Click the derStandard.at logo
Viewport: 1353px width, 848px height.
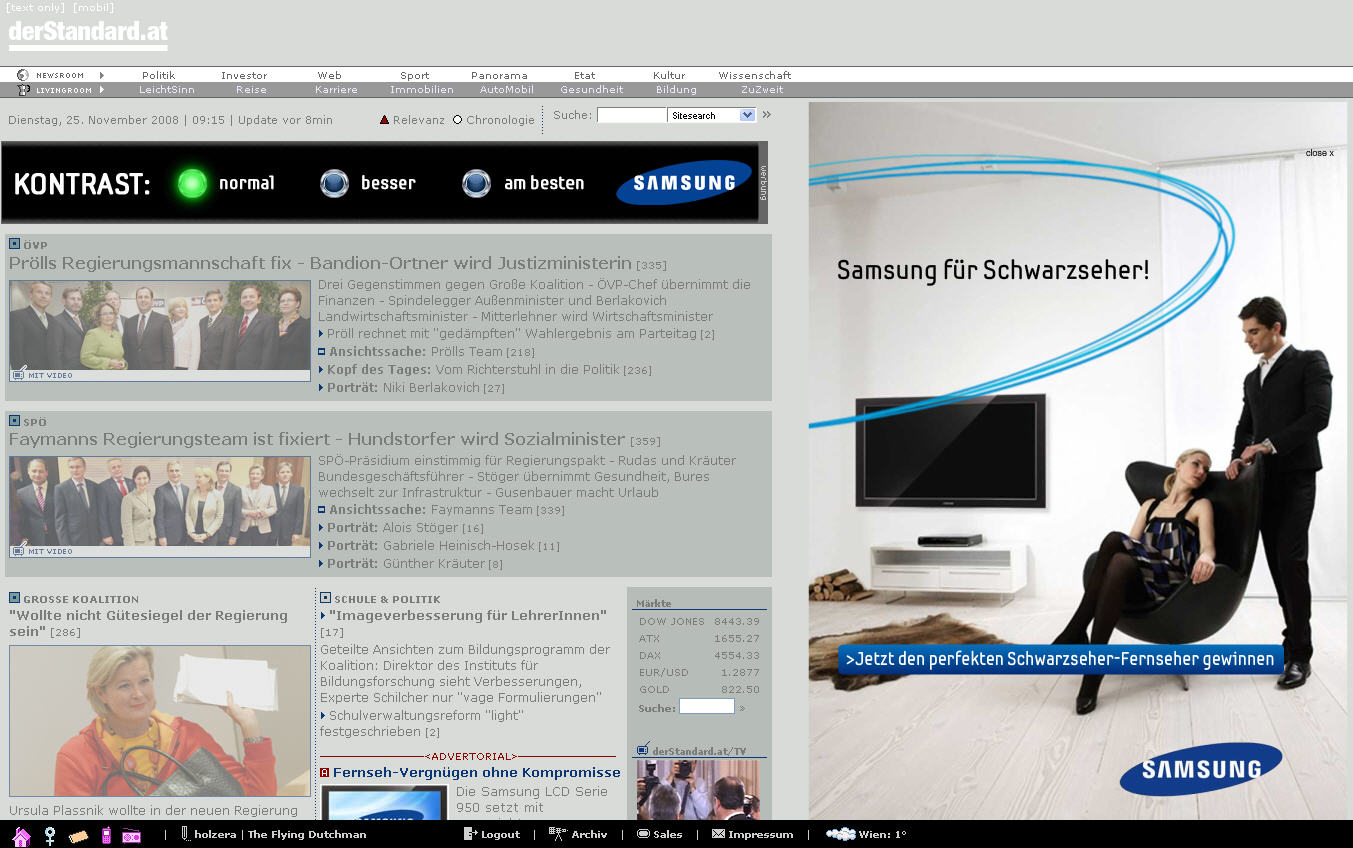88,33
